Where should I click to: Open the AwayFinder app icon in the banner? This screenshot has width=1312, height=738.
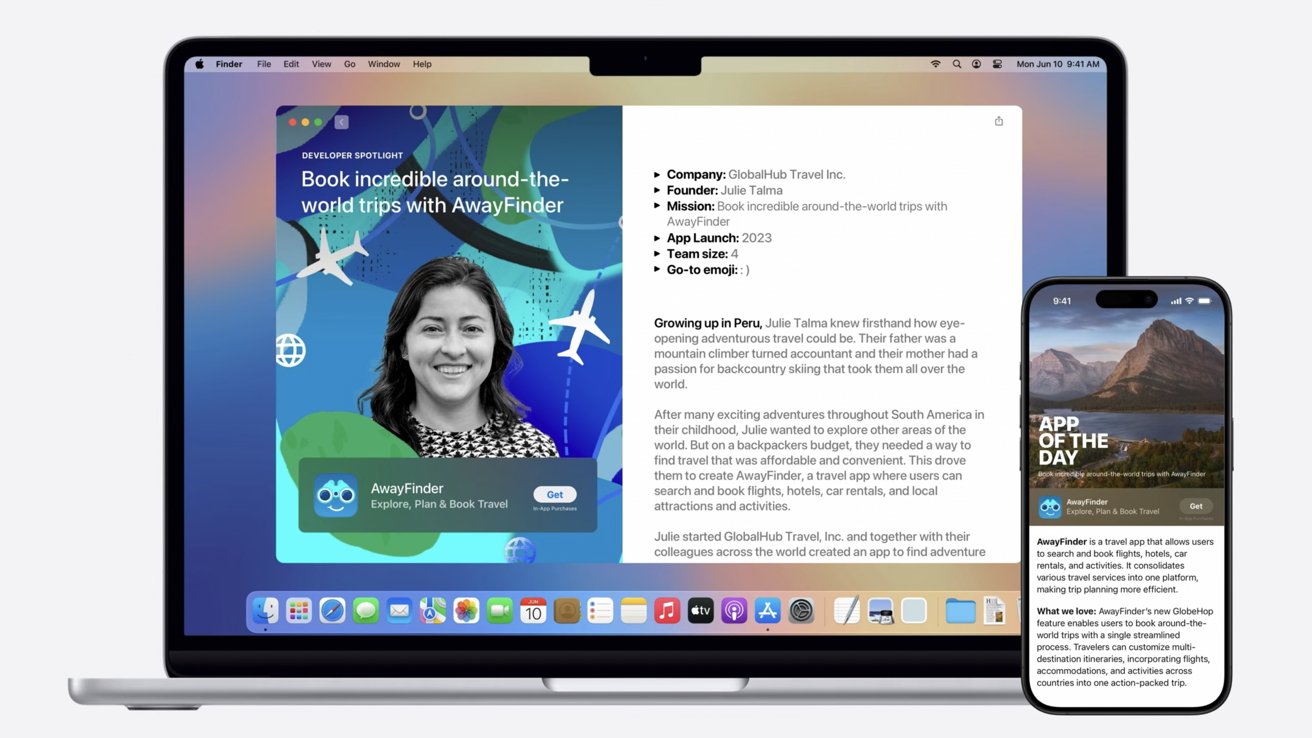pos(336,496)
